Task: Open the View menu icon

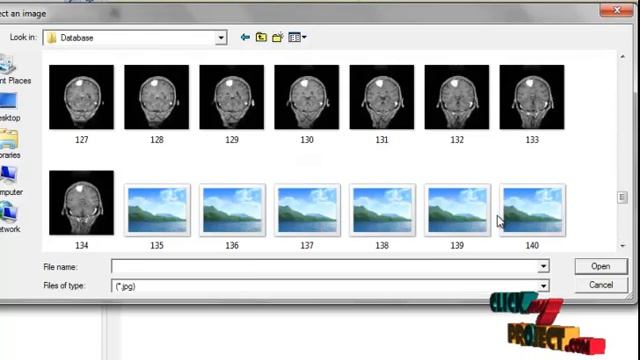Action: (x=297, y=38)
